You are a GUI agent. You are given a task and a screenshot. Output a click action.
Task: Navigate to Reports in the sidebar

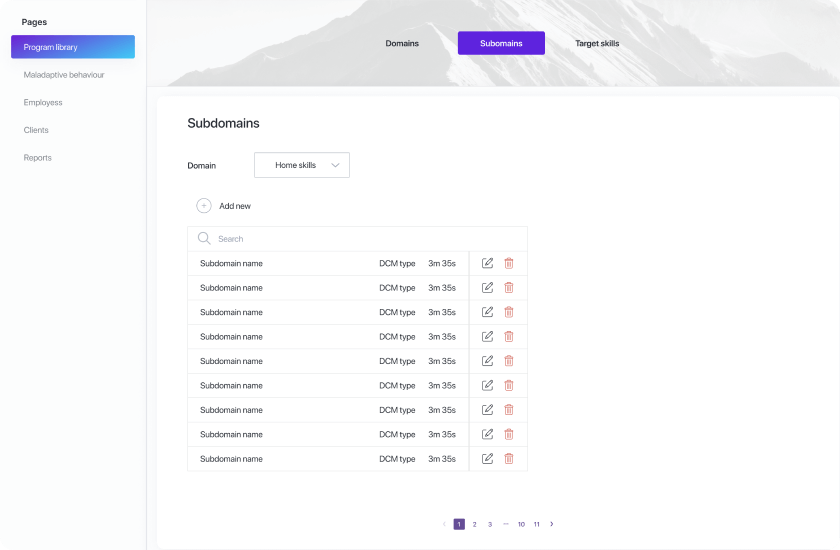pyautogui.click(x=38, y=158)
